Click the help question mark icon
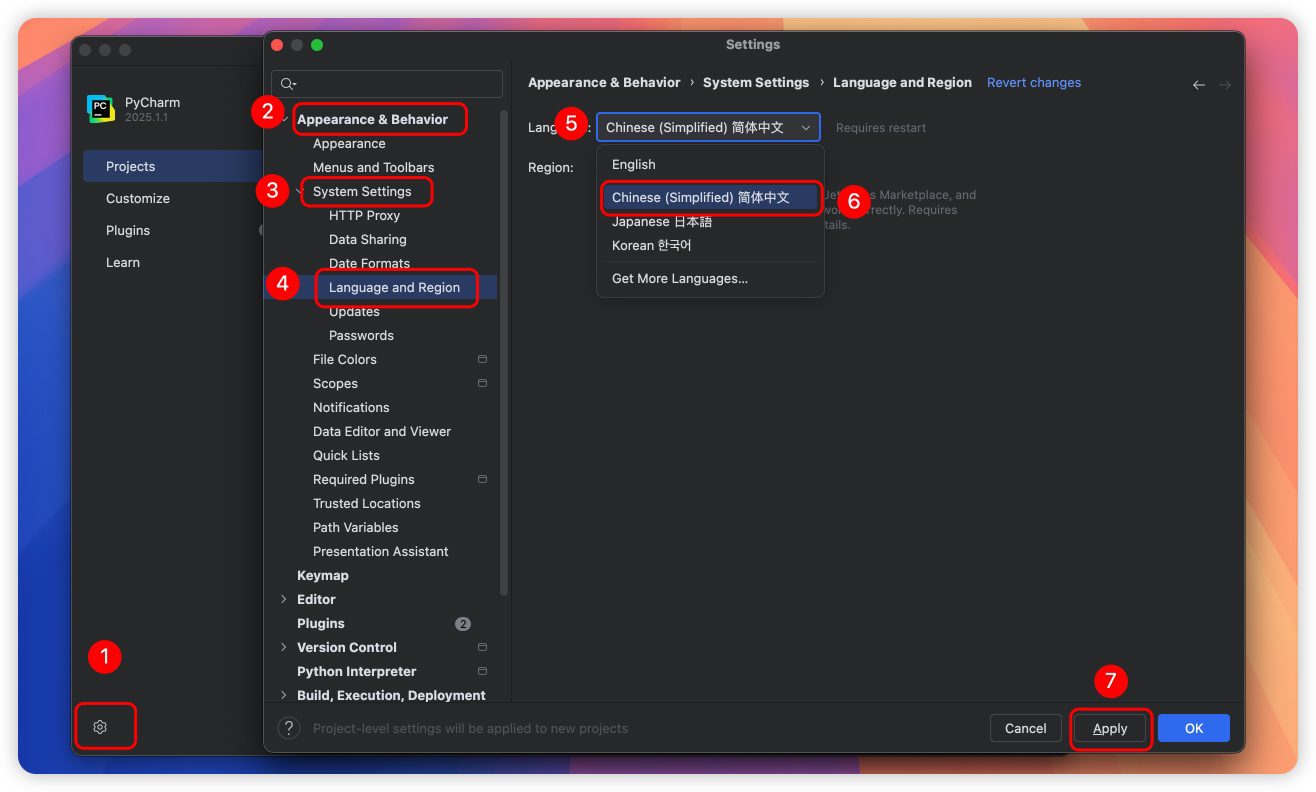The image size is (1316, 792). tap(289, 728)
